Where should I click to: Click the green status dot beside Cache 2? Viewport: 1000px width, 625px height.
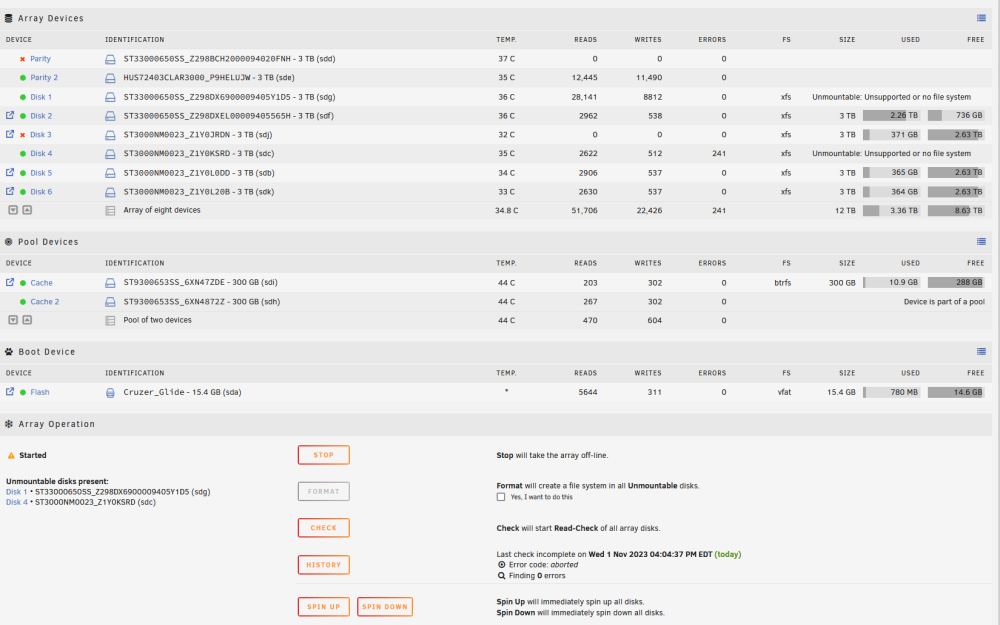[22, 302]
